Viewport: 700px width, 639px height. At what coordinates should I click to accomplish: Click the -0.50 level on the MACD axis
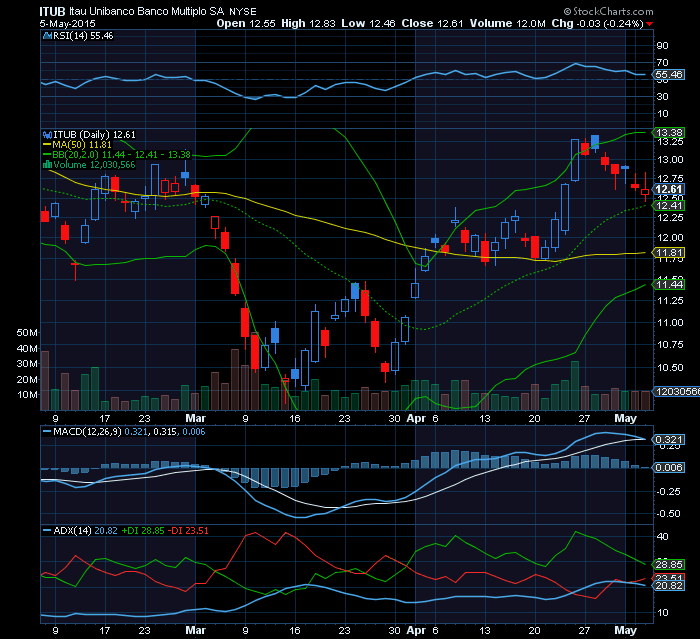[x=668, y=514]
